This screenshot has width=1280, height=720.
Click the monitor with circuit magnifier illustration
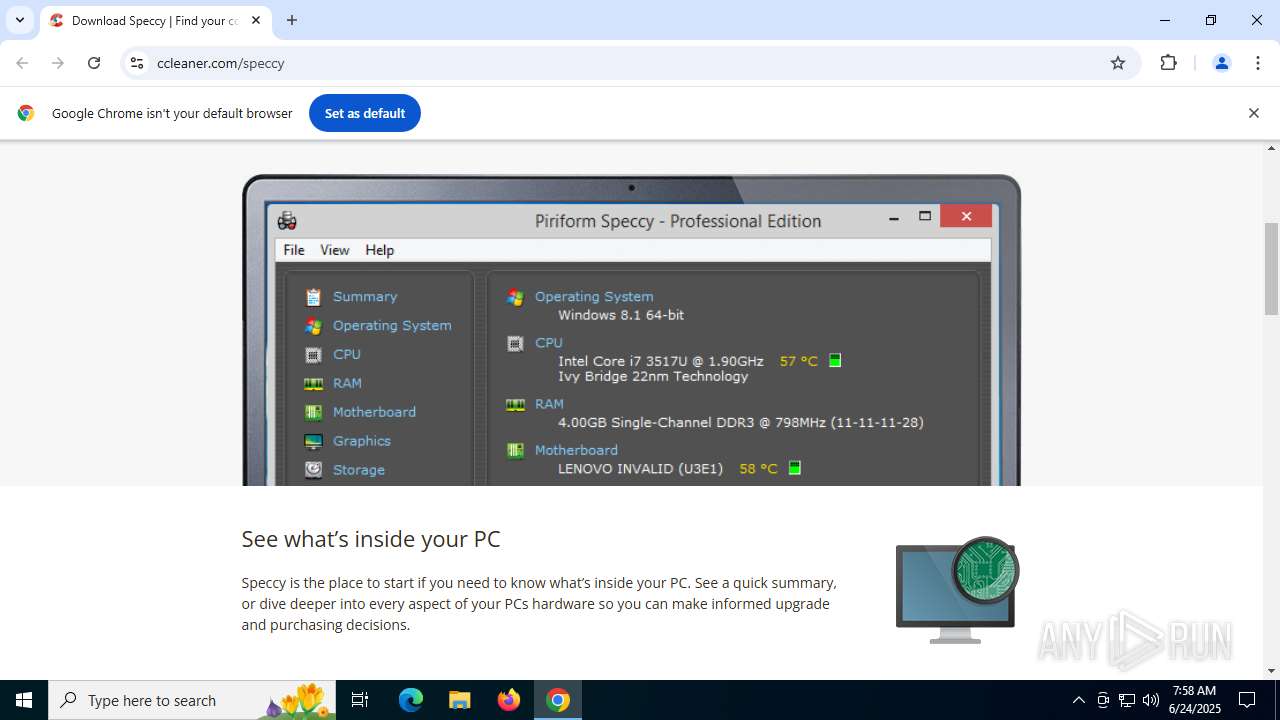point(957,590)
